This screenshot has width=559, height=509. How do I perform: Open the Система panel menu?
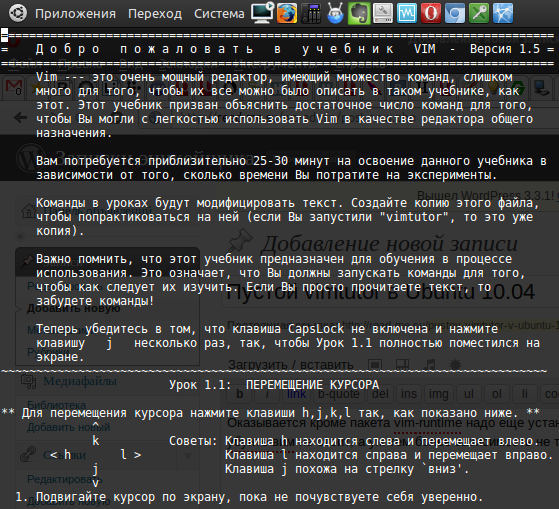click(x=219, y=14)
